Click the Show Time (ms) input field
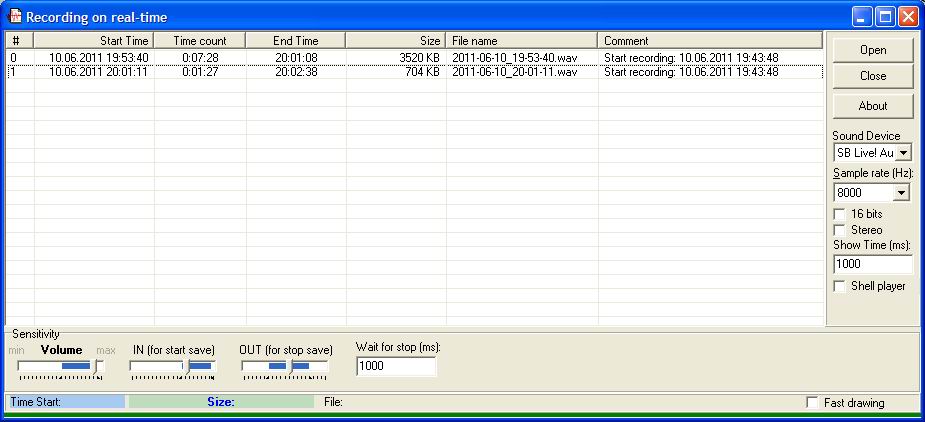Screen dimensions: 925x422 [x=872, y=264]
